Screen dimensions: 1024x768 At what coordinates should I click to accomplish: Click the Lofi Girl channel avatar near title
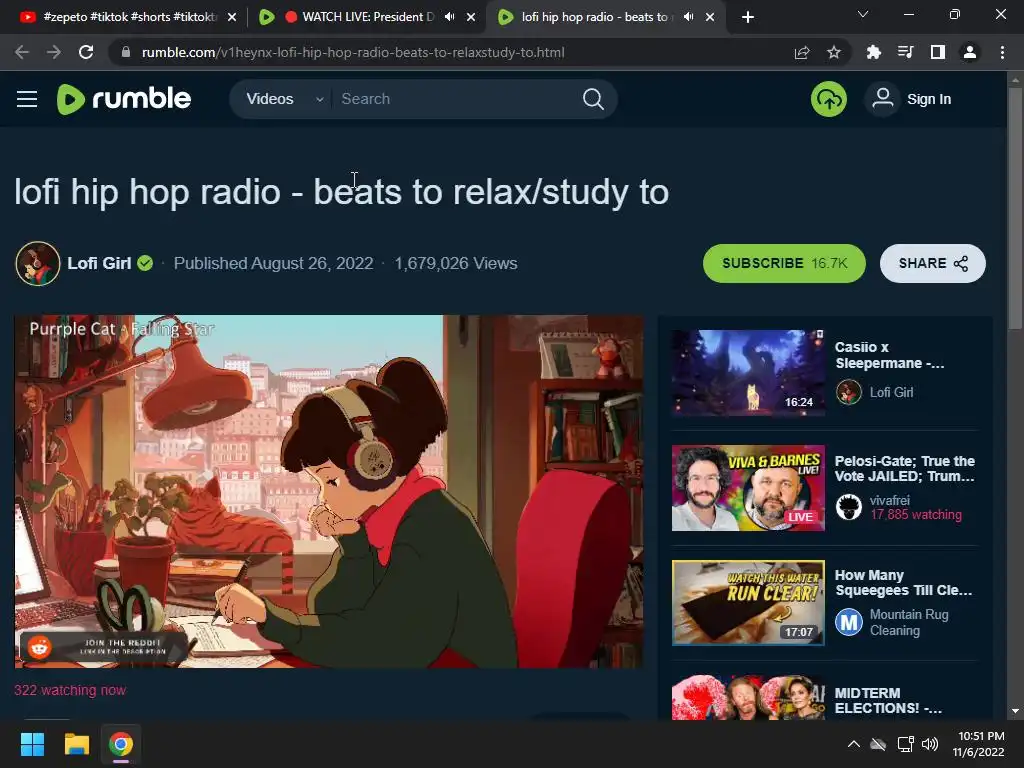[38, 263]
